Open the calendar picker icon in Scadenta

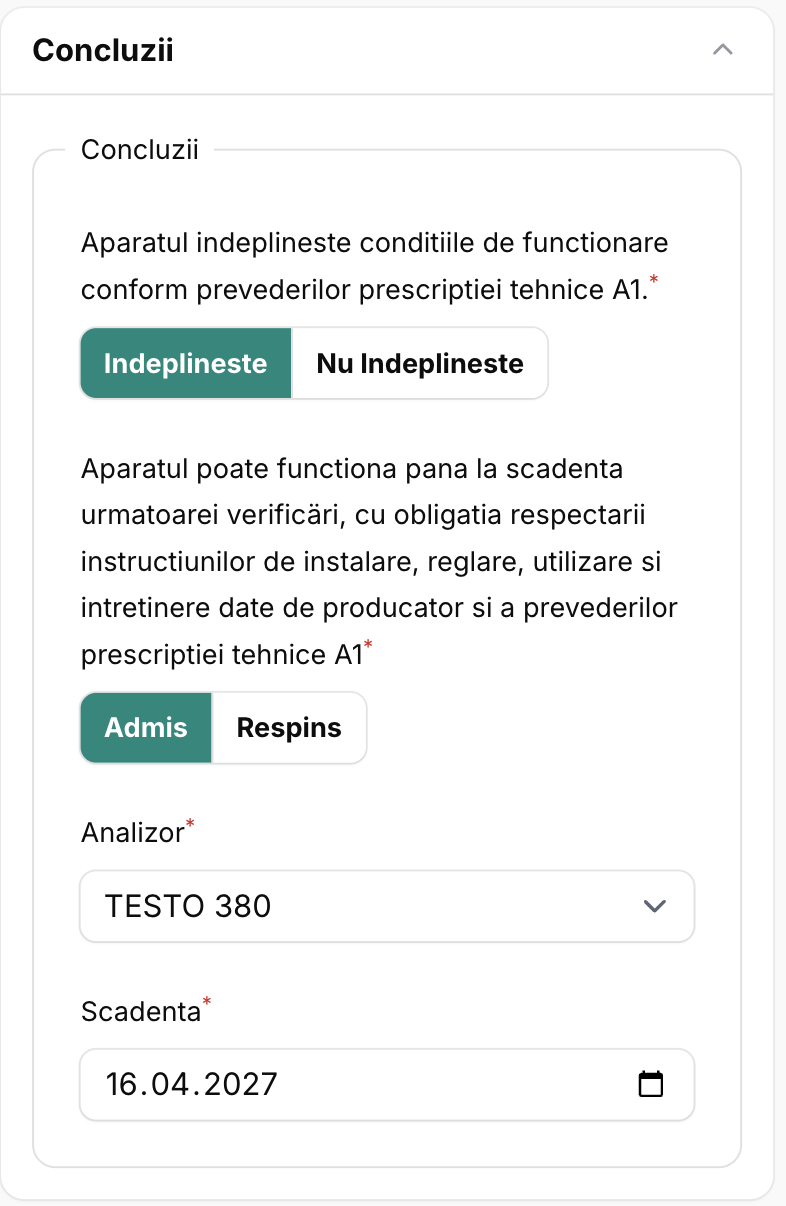pos(651,1084)
